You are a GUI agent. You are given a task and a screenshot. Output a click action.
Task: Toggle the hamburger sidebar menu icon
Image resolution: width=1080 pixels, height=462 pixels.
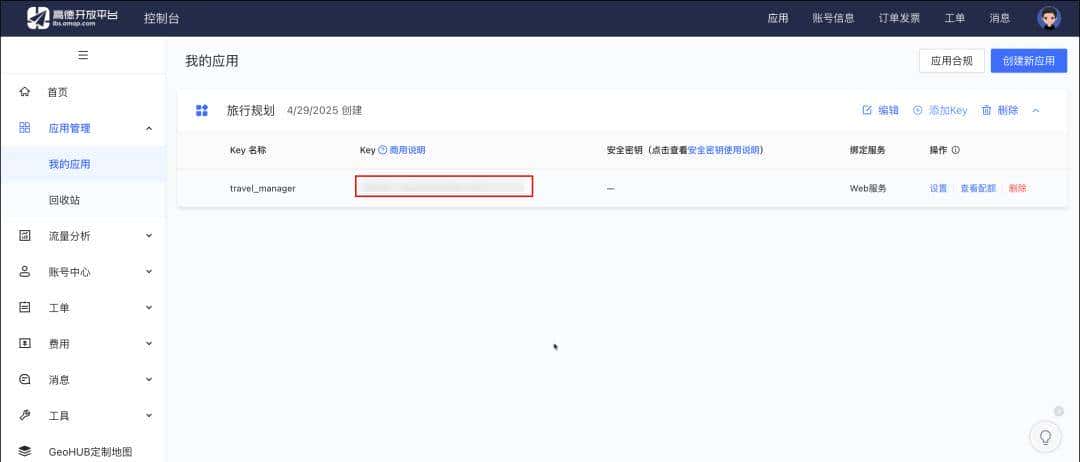(x=83, y=55)
